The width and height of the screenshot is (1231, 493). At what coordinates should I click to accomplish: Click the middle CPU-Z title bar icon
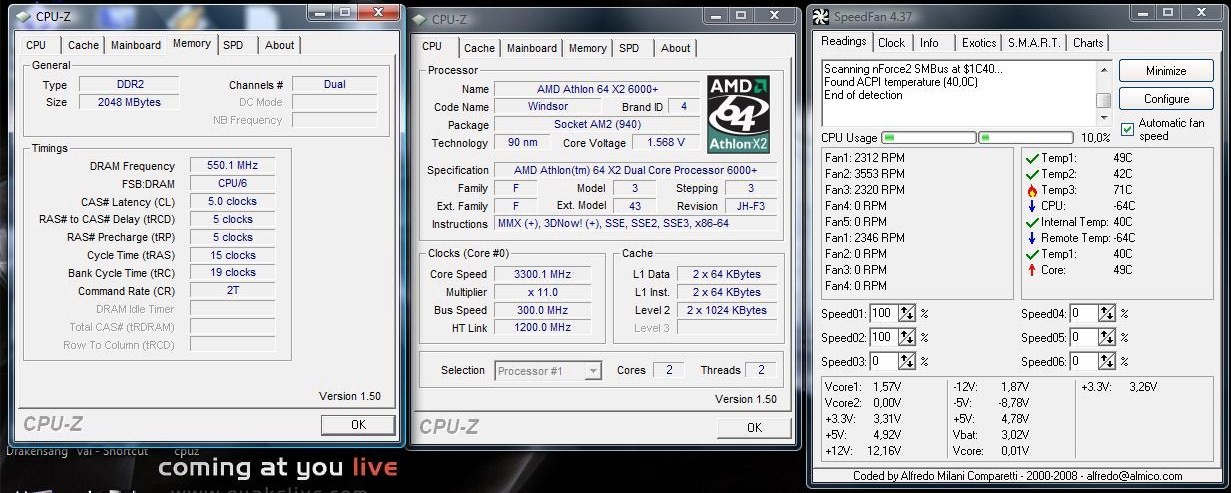pos(418,18)
